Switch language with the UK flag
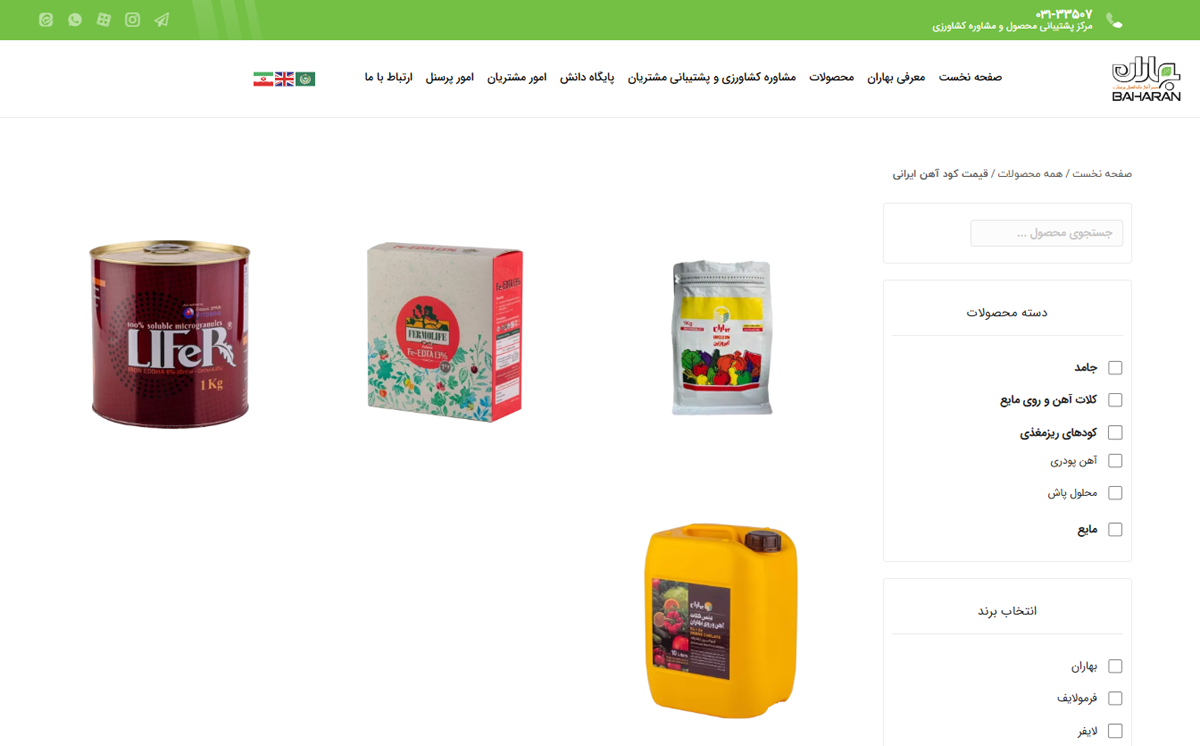This screenshot has height=746, width=1200. click(284, 78)
